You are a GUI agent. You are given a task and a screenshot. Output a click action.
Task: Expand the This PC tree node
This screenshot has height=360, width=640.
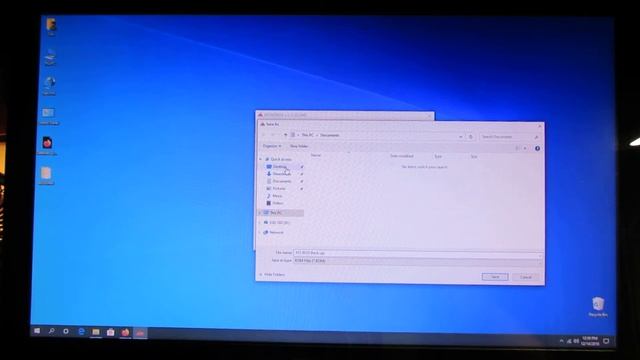coord(260,213)
